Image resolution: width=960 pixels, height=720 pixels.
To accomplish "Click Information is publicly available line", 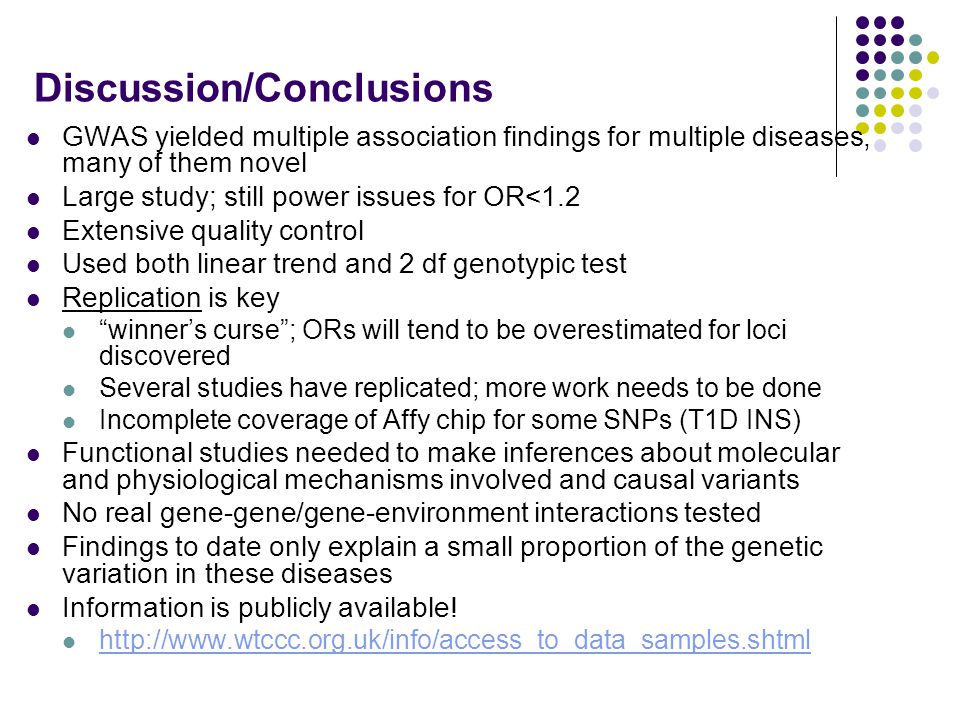I will [260, 607].
